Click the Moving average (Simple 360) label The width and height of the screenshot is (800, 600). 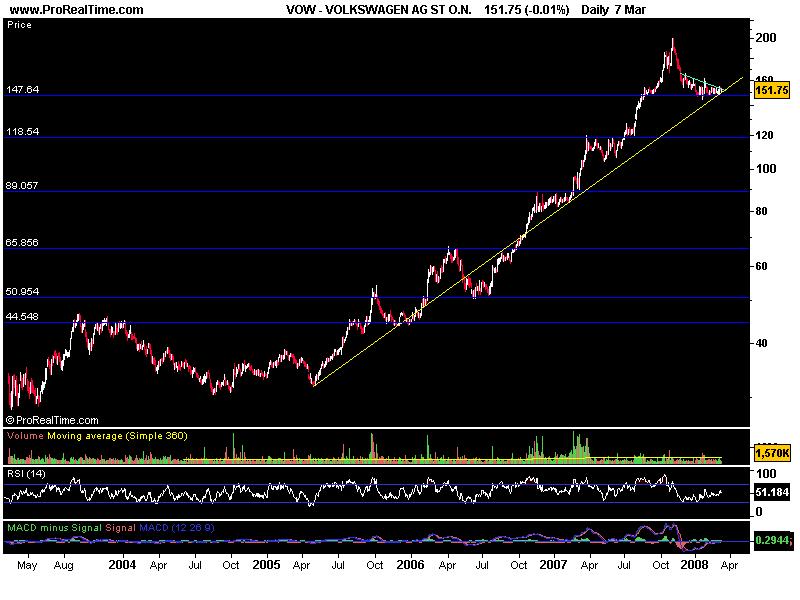click(117, 436)
